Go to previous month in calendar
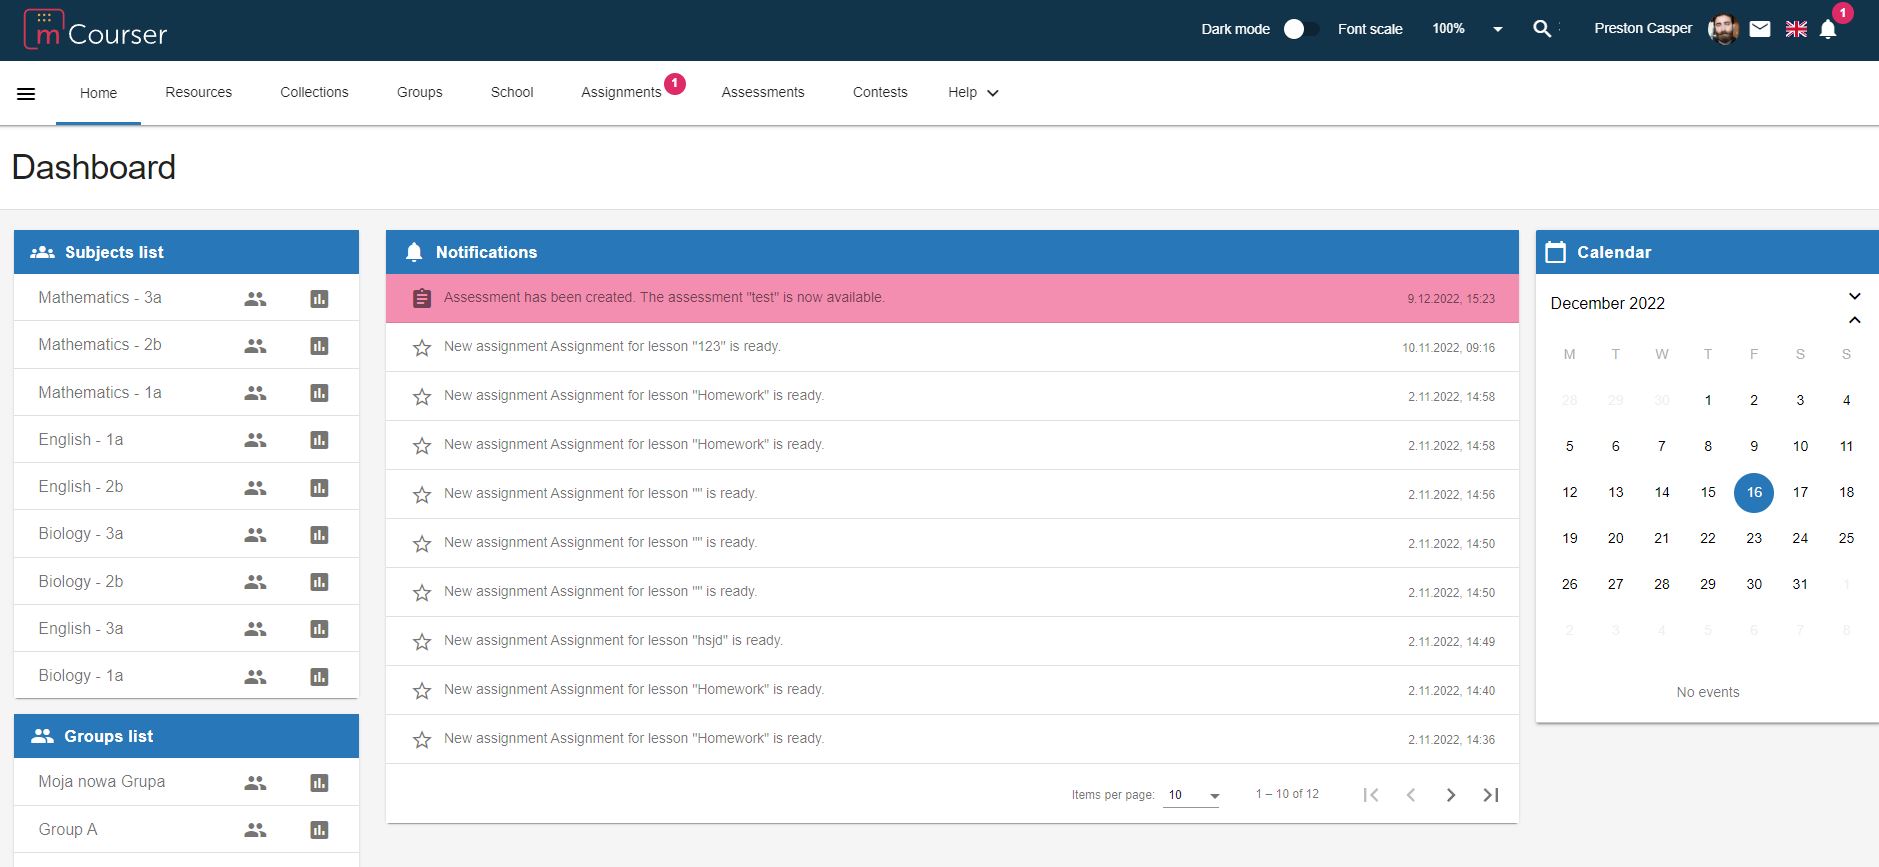The image size is (1879, 867). [x=1854, y=320]
